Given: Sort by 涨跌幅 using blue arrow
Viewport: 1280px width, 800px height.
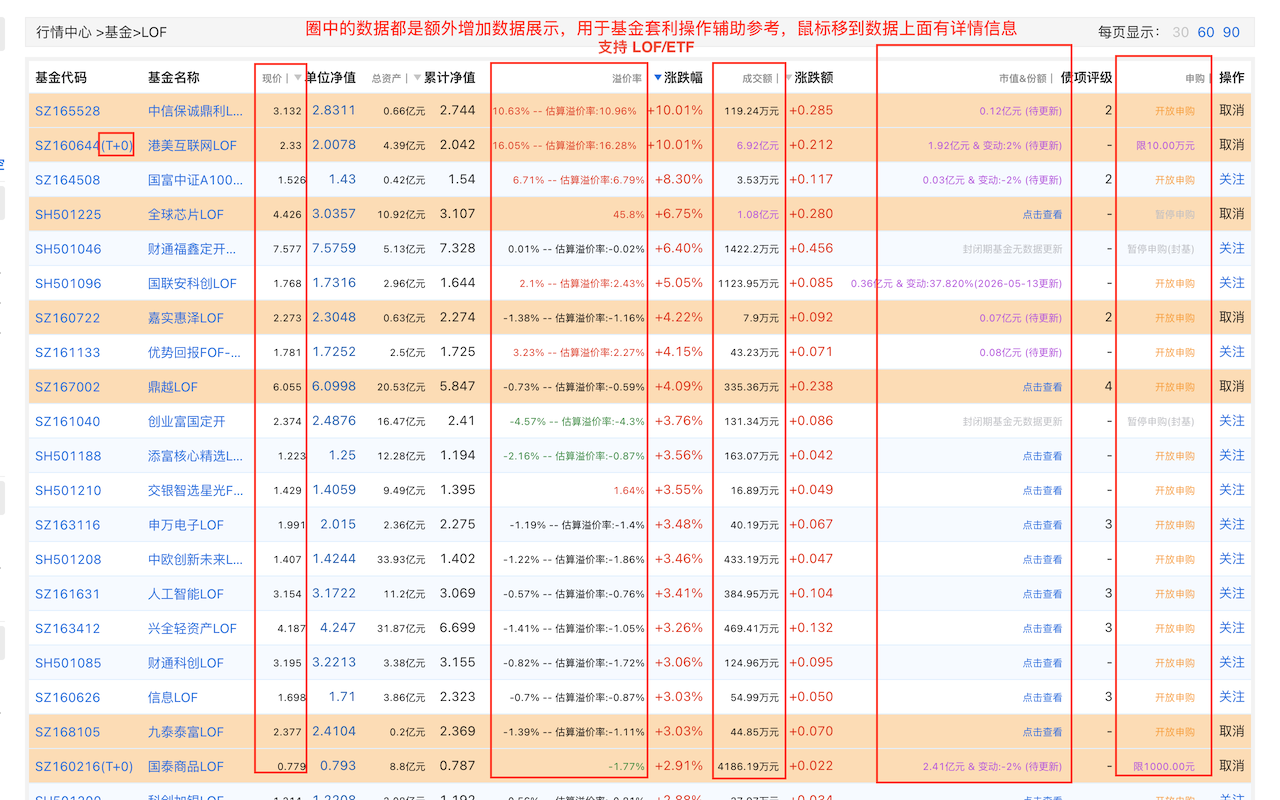Looking at the screenshot, I should [x=657, y=77].
